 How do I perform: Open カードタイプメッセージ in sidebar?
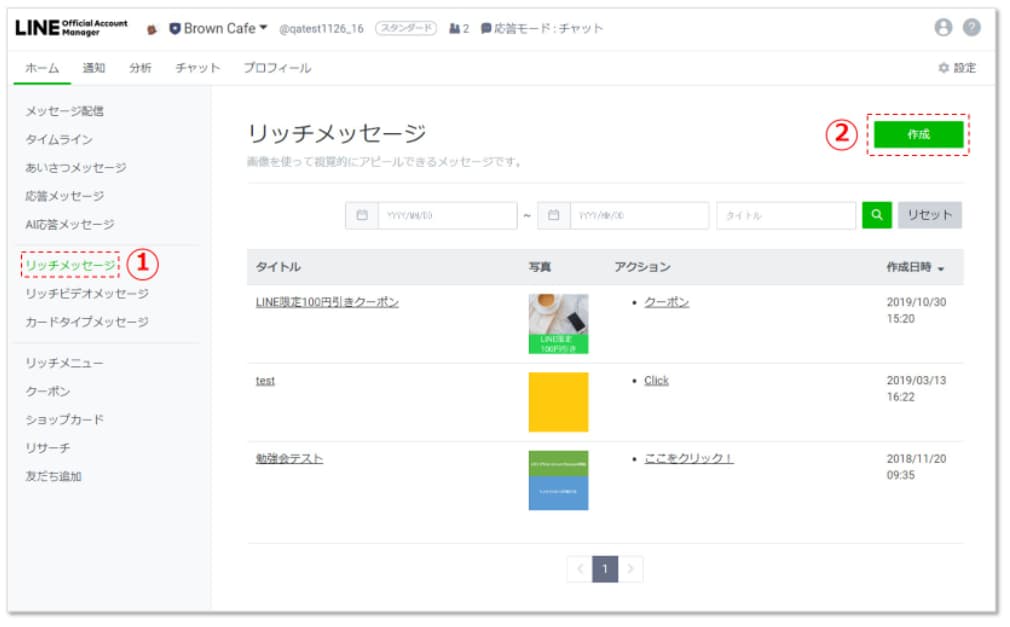point(87,322)
